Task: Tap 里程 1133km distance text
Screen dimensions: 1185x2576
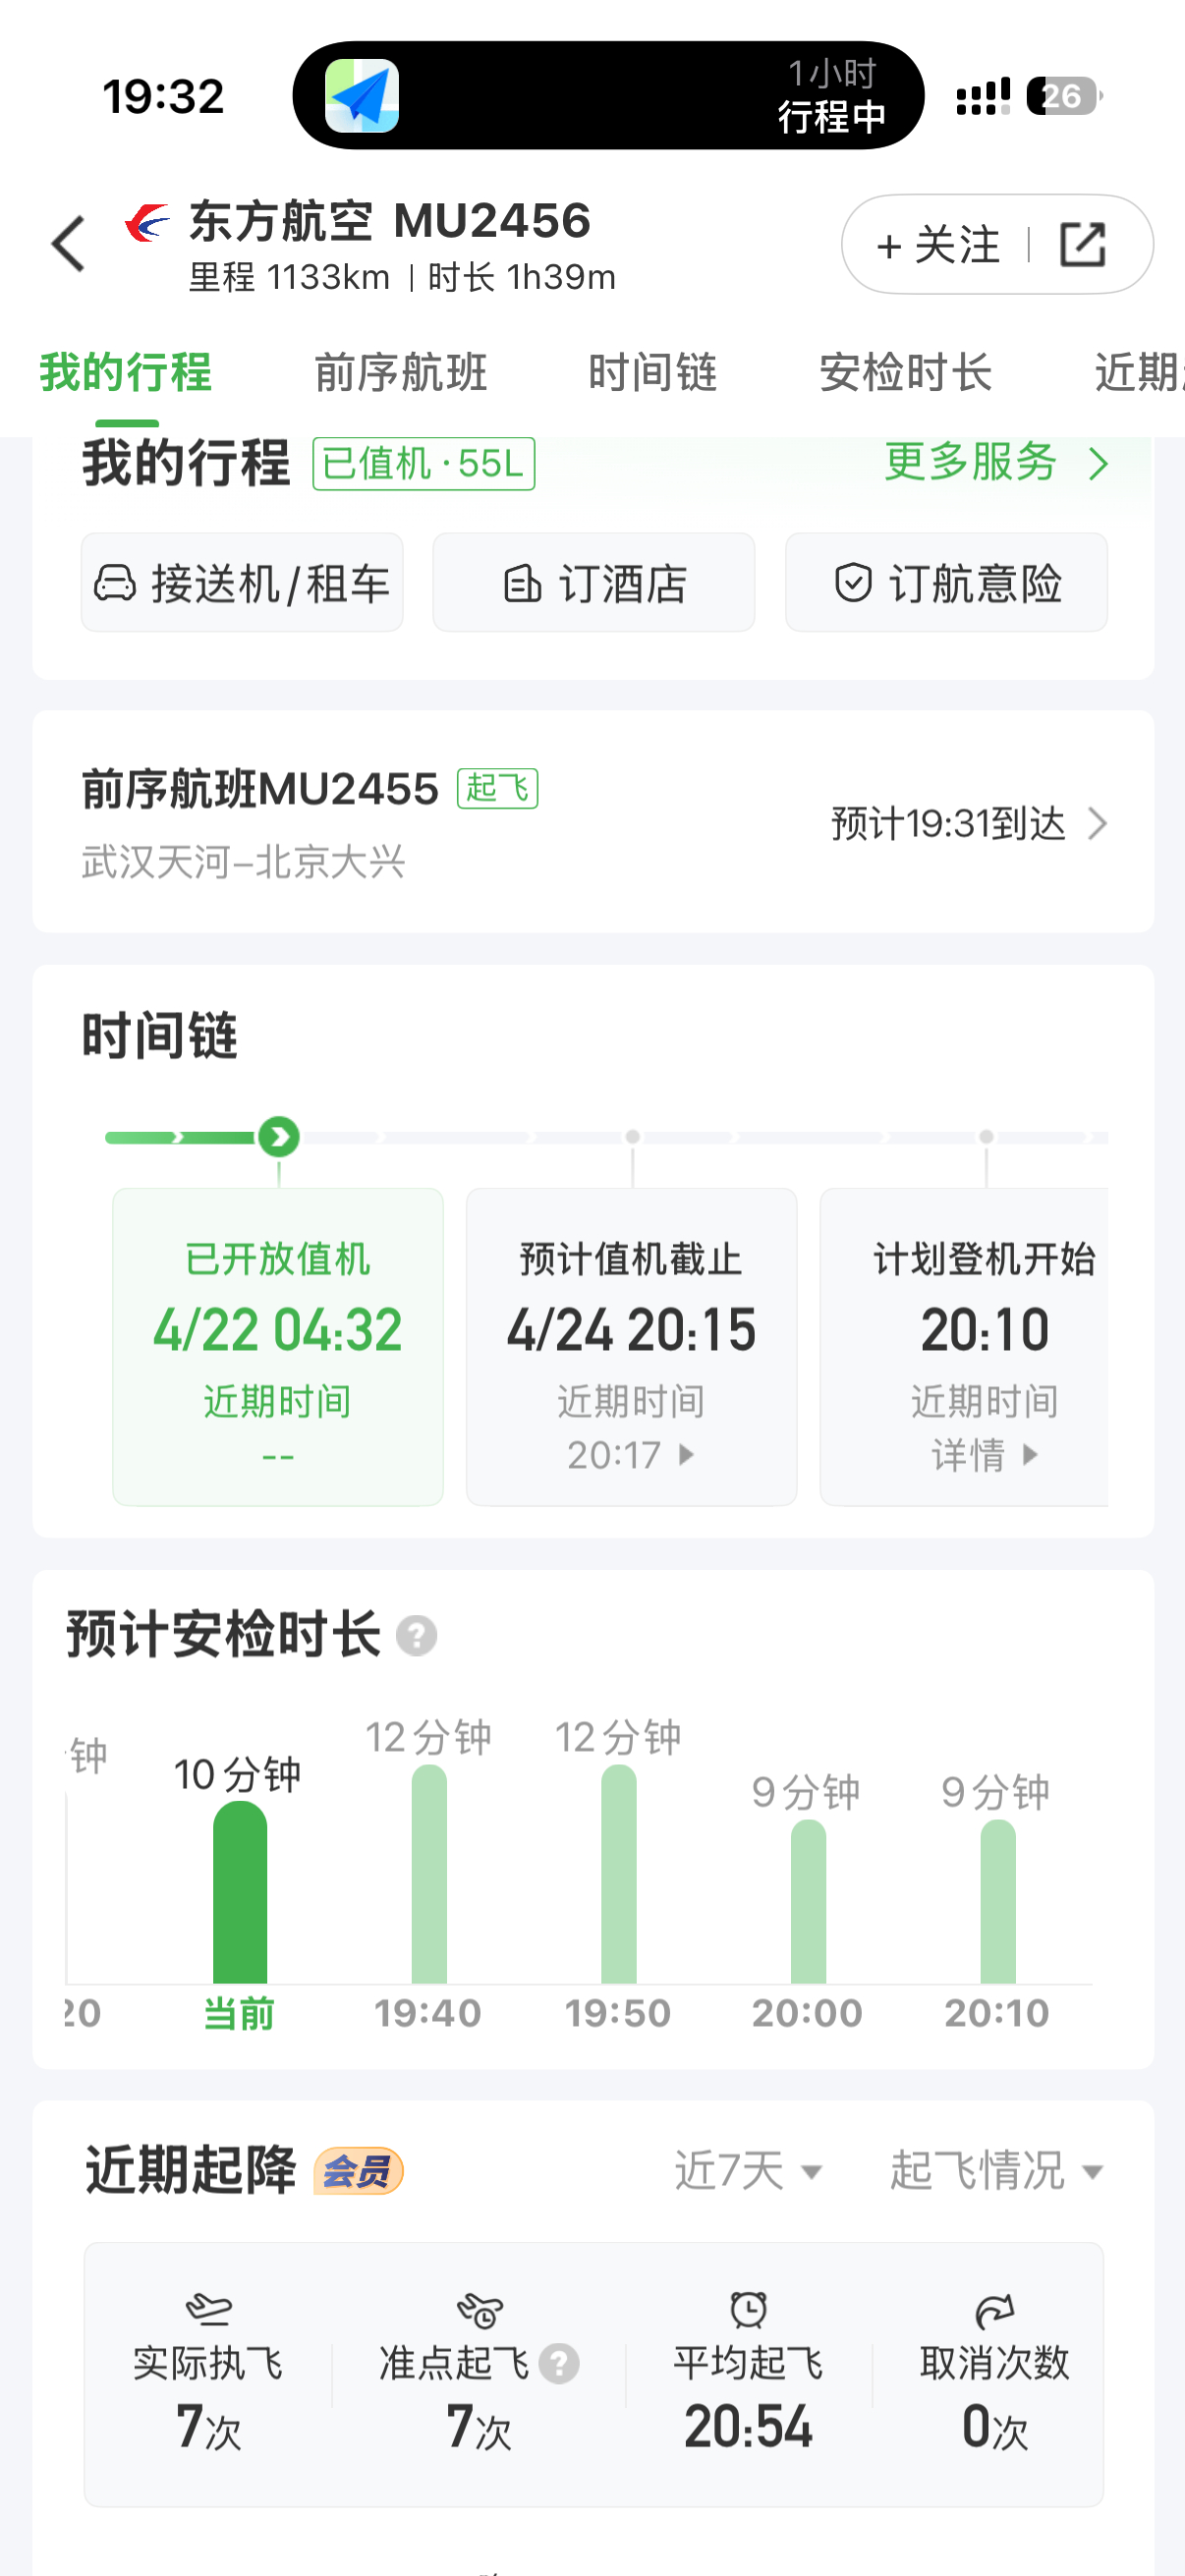Action: coord(289,277)
